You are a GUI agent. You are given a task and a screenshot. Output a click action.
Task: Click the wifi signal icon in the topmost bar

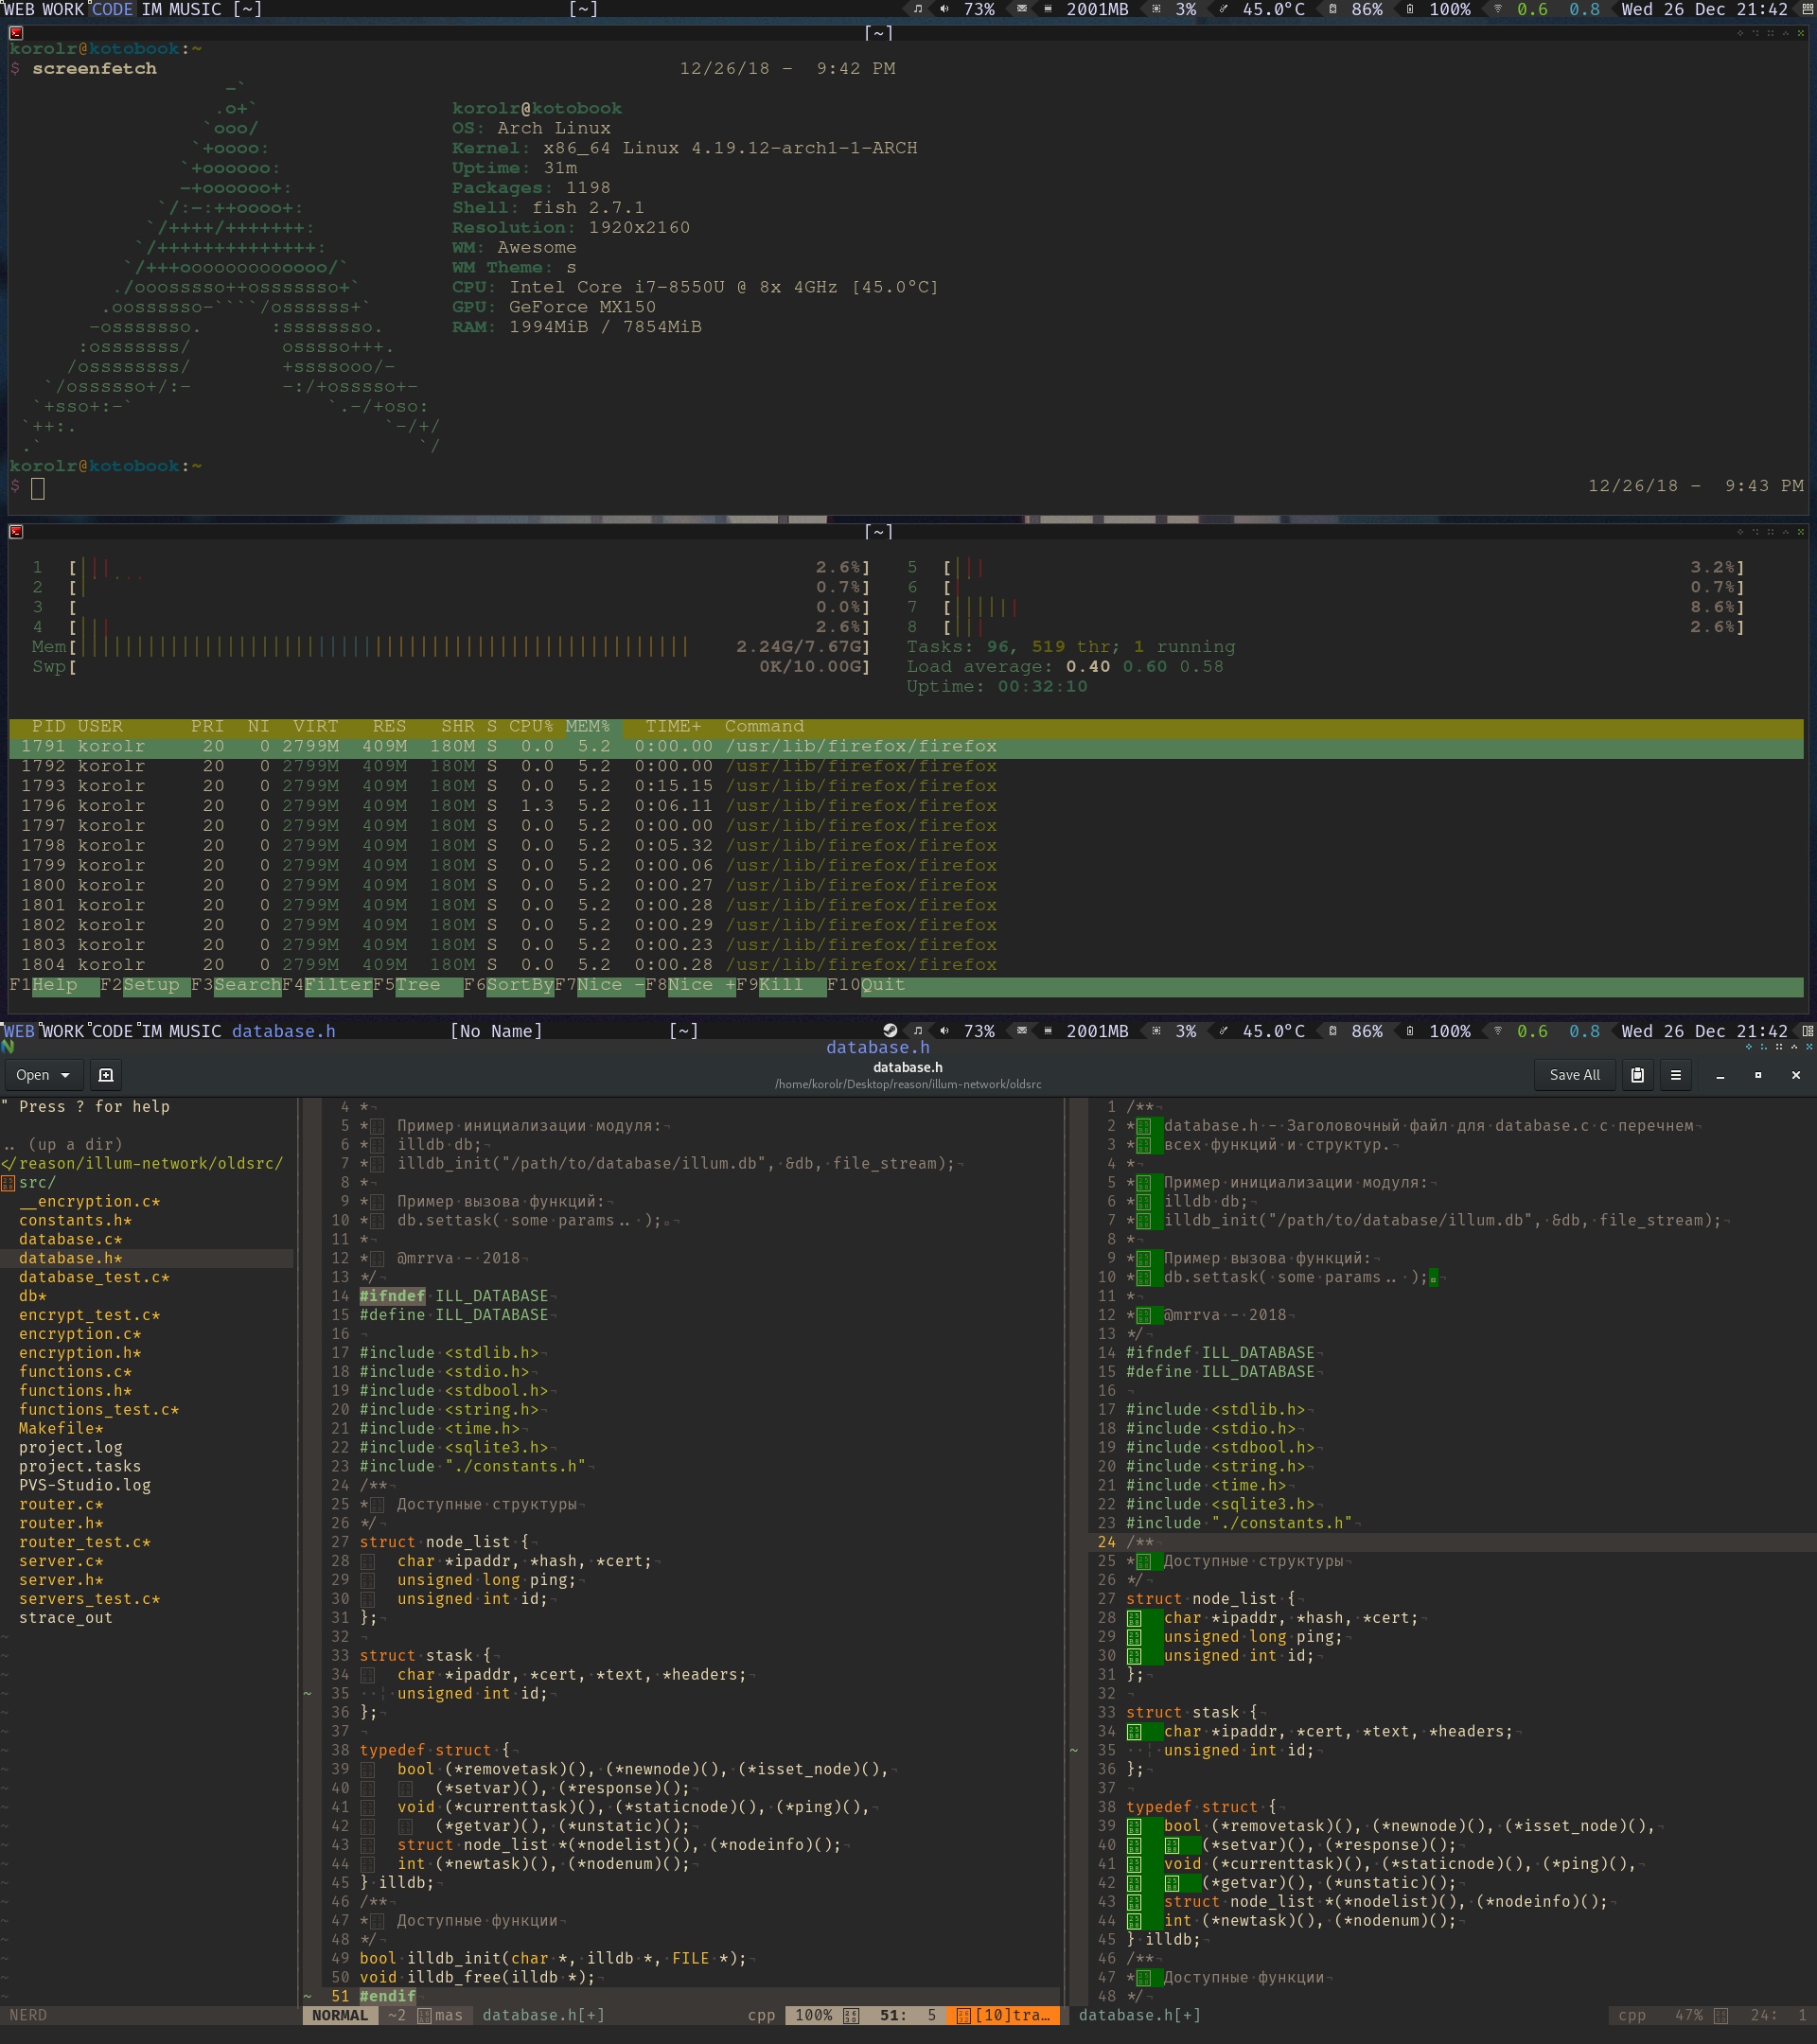click(1497, 9)
